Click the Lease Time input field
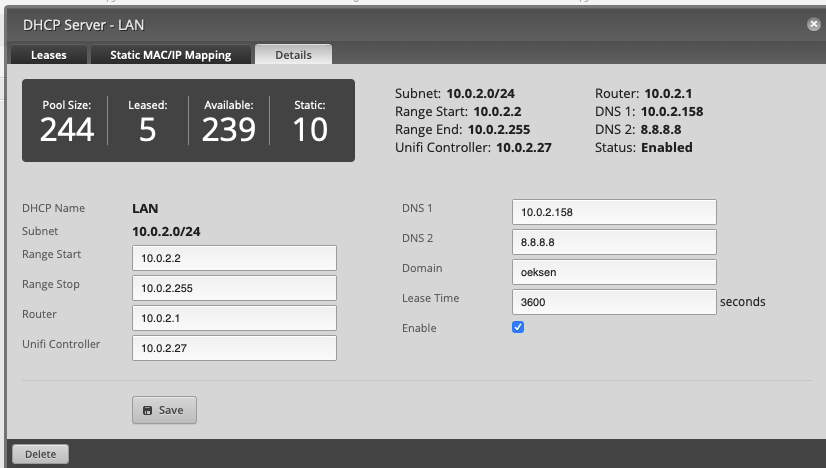 tap(614, 303)
